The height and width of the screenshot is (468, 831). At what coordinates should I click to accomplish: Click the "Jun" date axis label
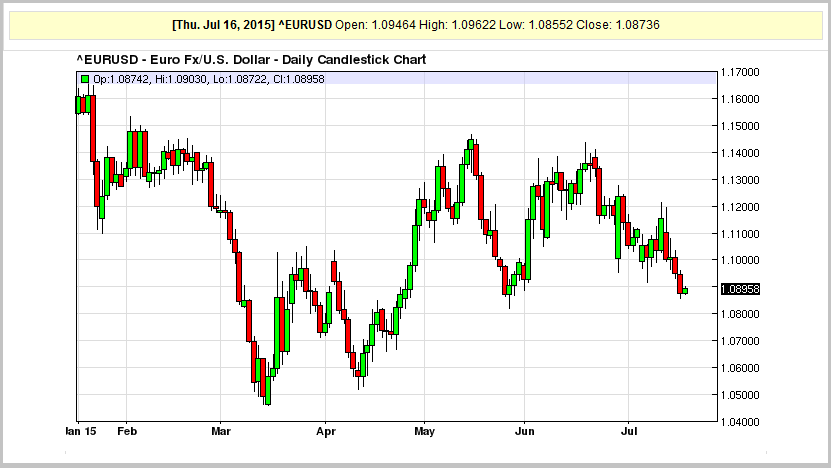[525, 431]
